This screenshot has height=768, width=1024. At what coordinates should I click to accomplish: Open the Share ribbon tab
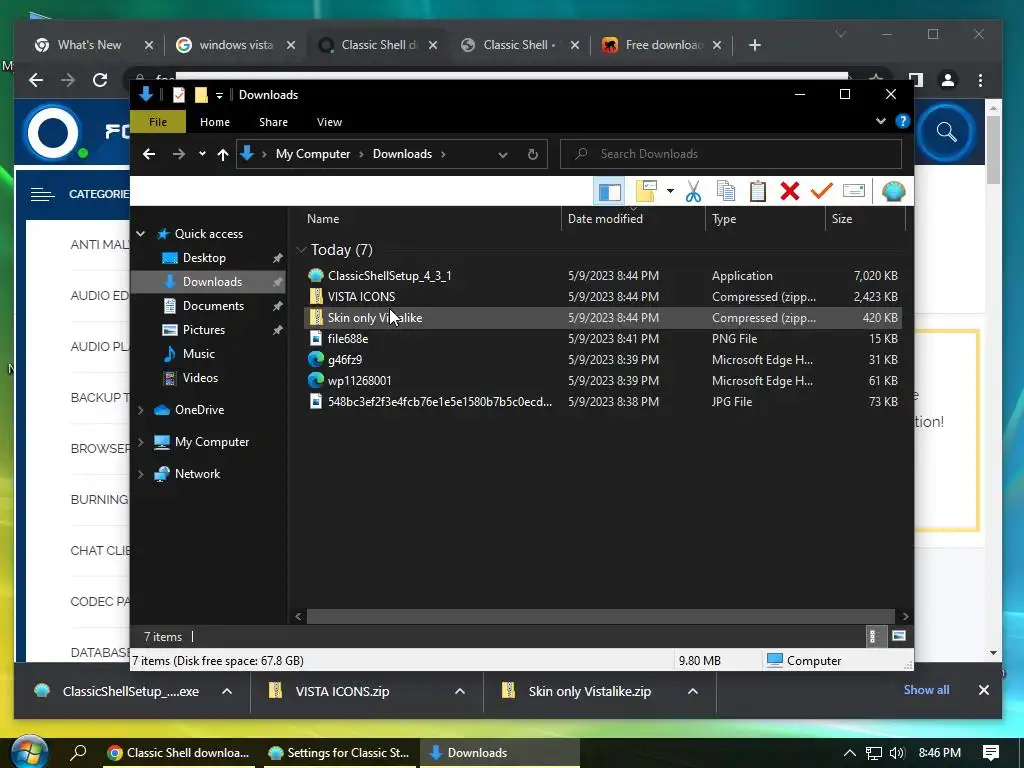point(273,122)
